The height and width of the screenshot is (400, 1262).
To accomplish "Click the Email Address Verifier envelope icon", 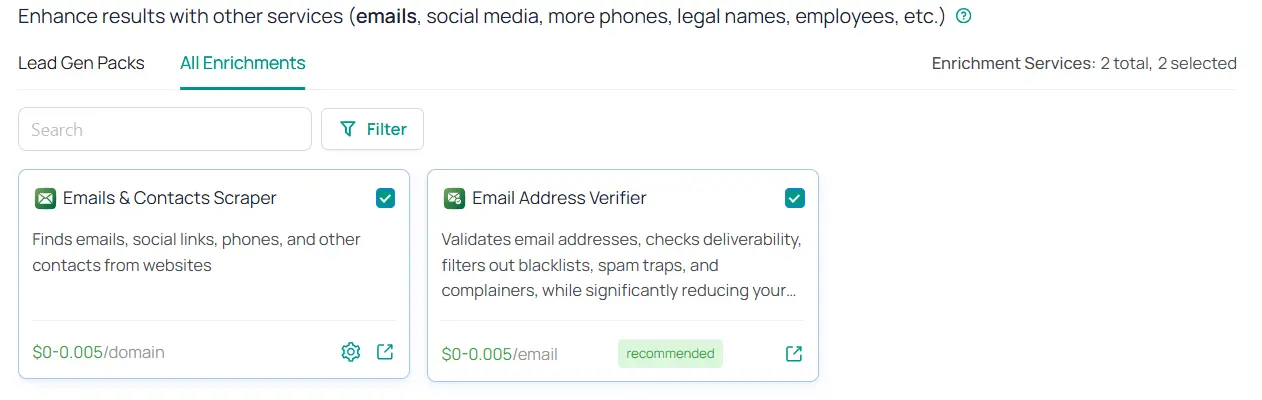I will [454, 198].
